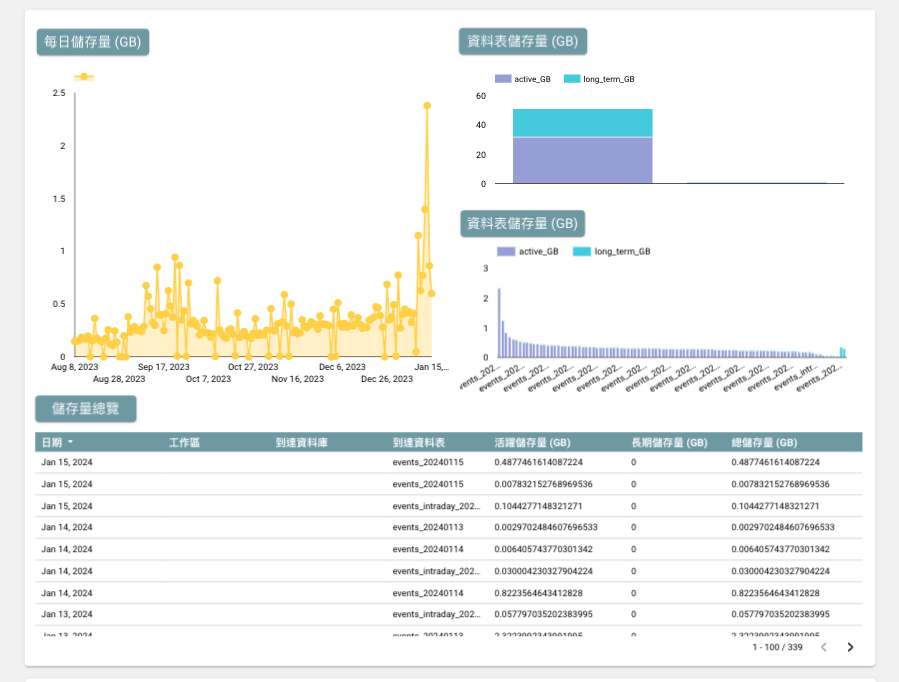
Task: Click active_GB legend swatch in top bar chart
Action: (503, 79)
